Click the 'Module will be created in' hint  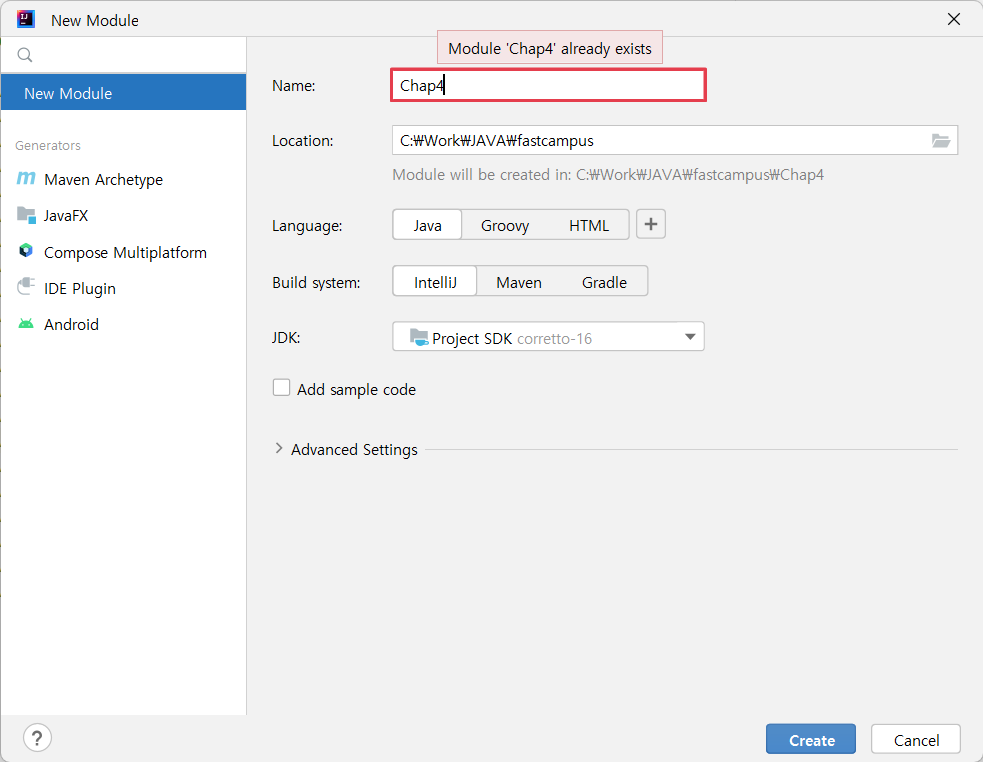click(608, 175)
